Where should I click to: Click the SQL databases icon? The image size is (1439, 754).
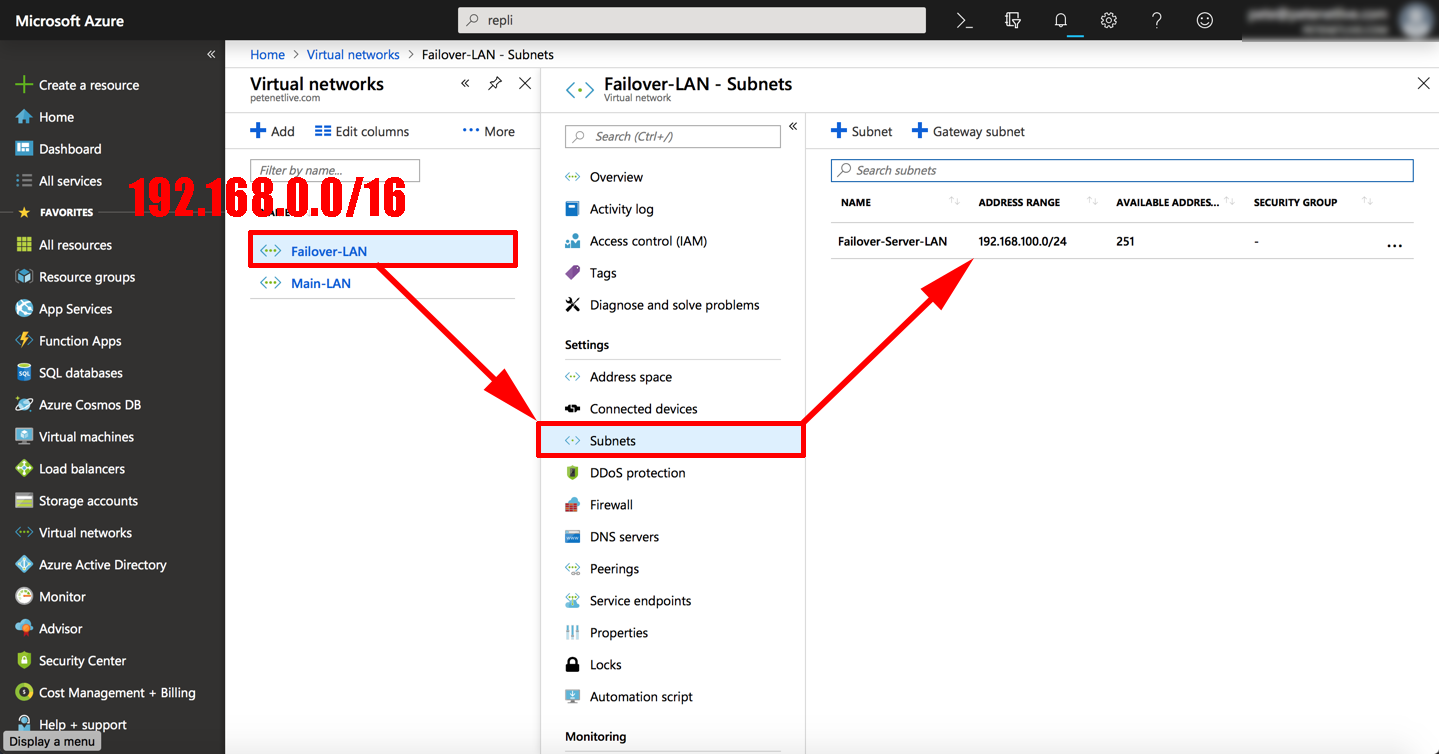24,373
